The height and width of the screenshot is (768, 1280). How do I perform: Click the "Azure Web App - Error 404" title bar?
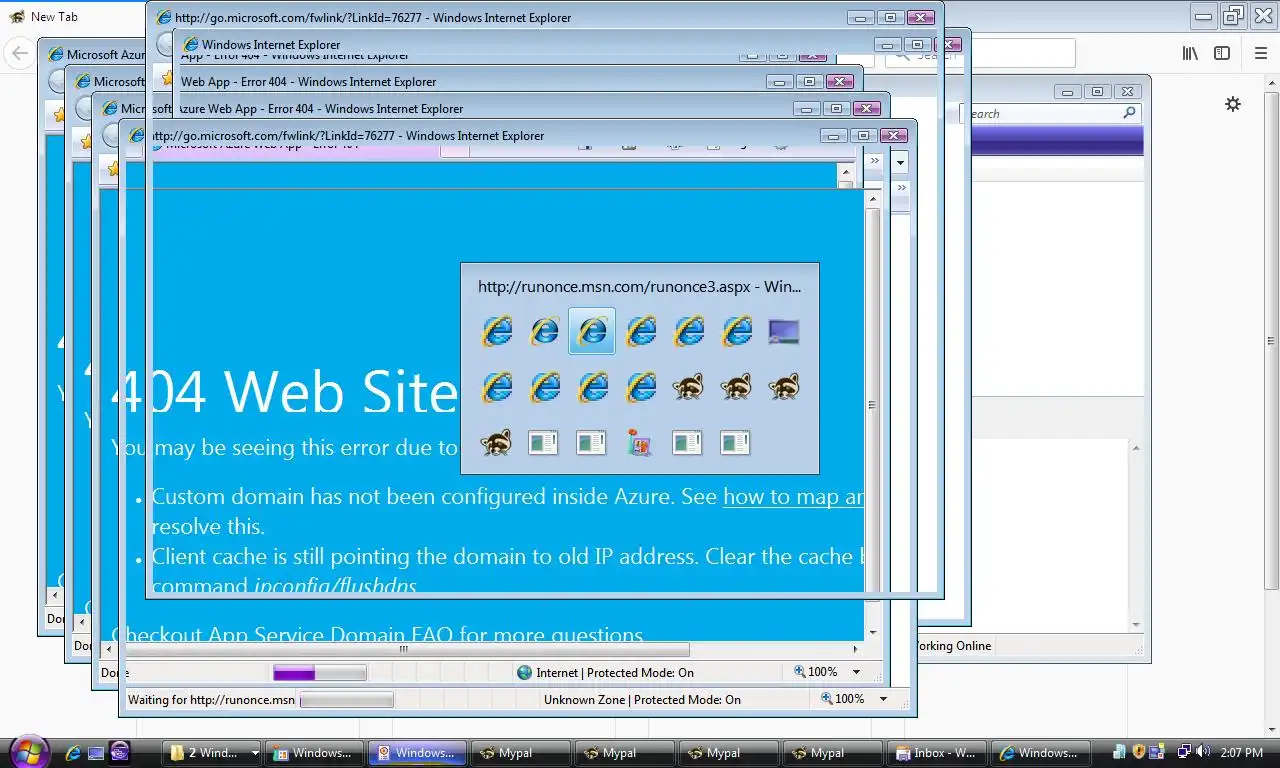(x=319, y=109)
